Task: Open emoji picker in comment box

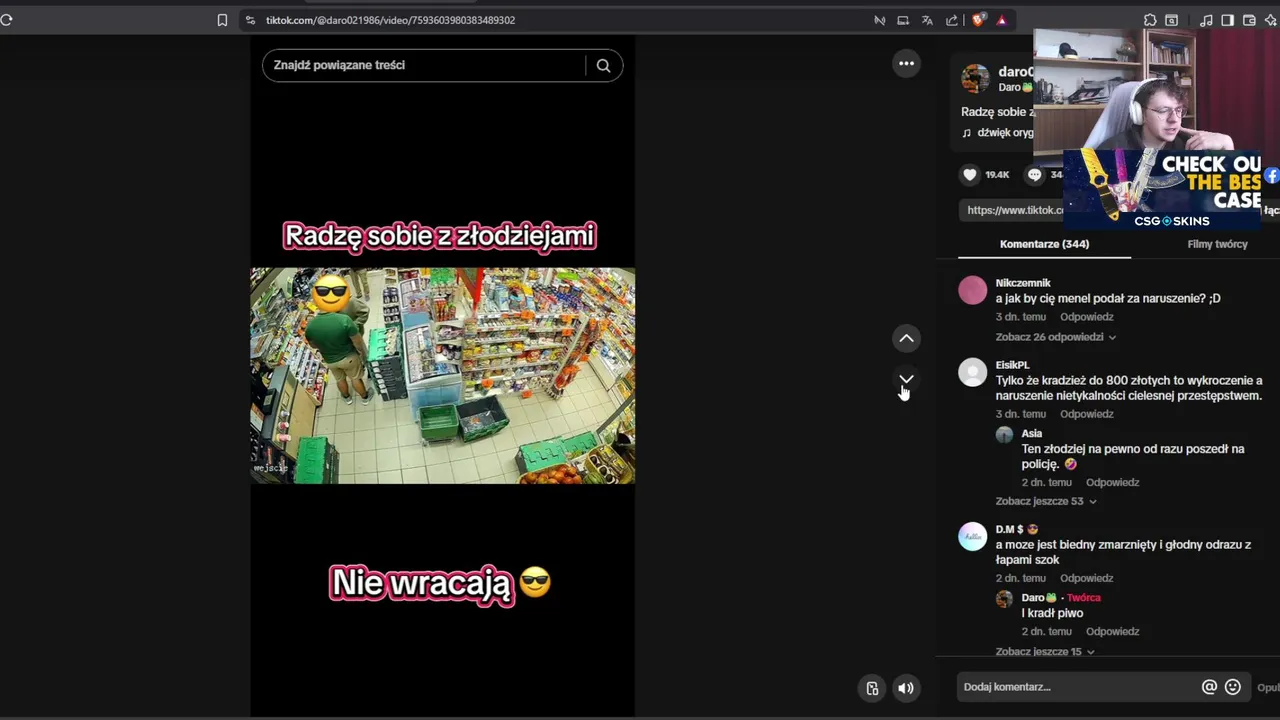Action: point(1233,687)
